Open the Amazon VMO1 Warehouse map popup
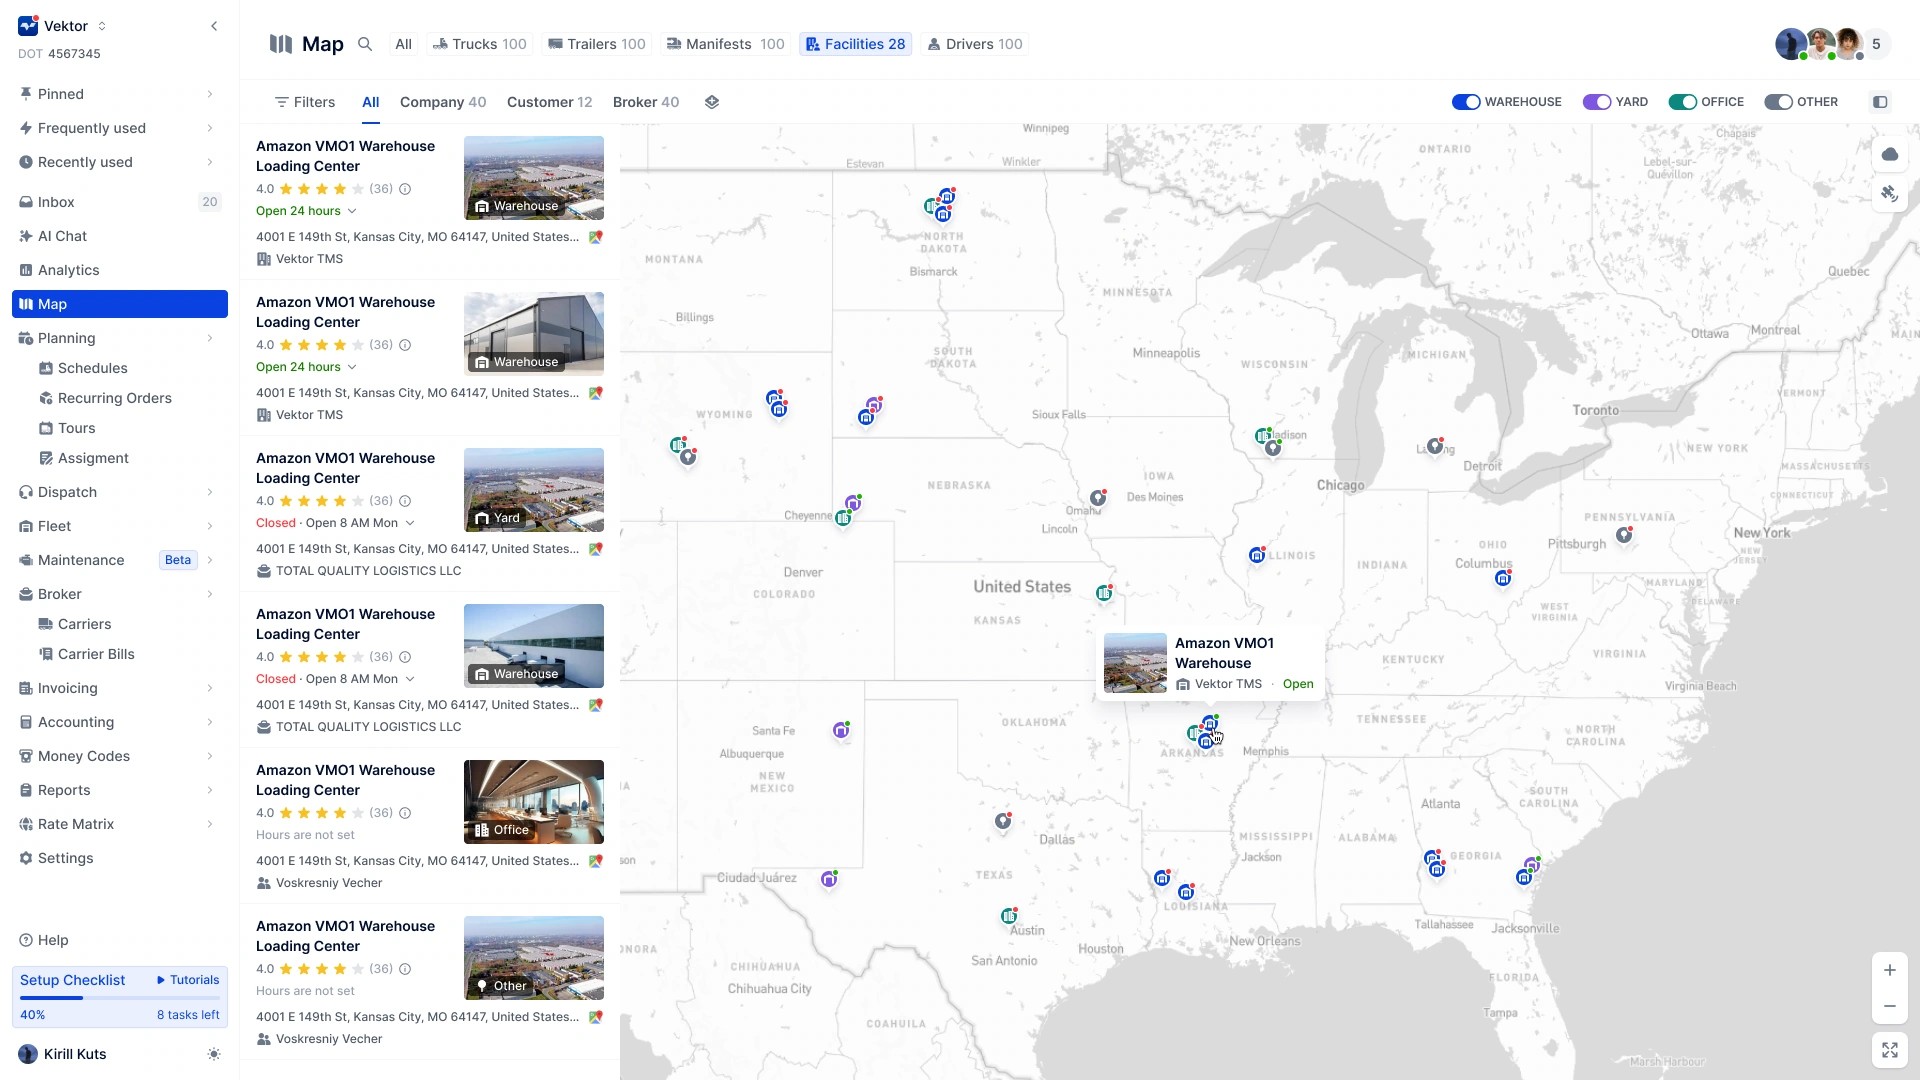The width and height of the screenshot is (1920, 1080). tap(1211, 663)
